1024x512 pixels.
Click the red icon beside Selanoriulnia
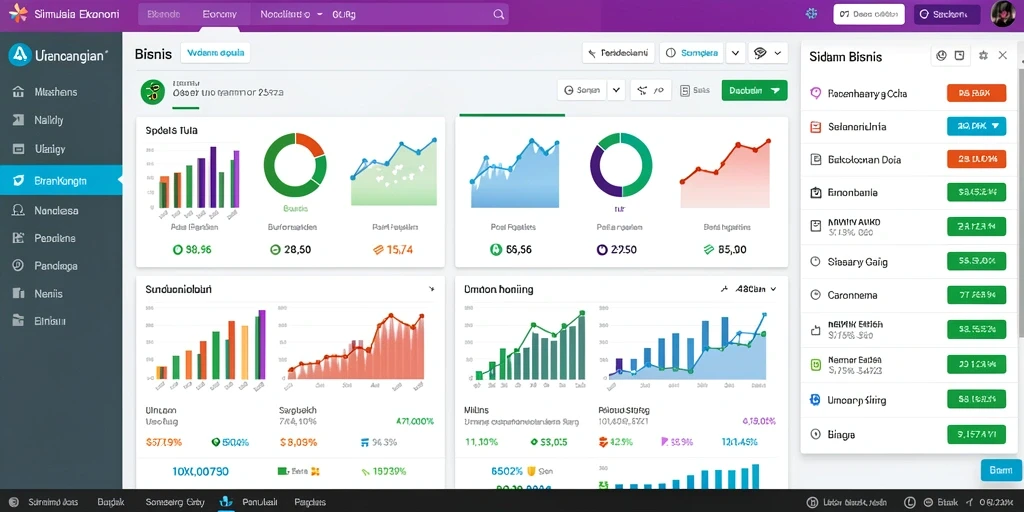(815, 127)
